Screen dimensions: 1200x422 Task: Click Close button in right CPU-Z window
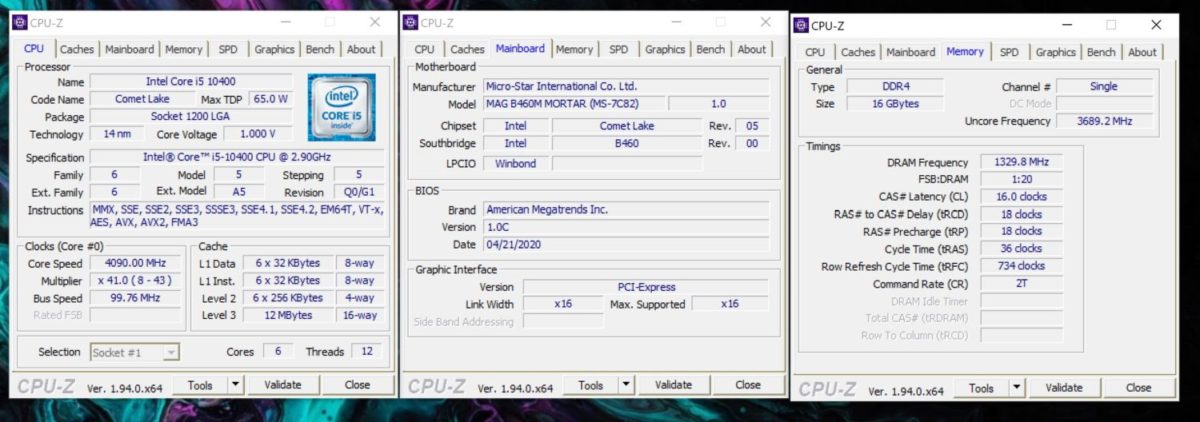[x=1139, y=388]
